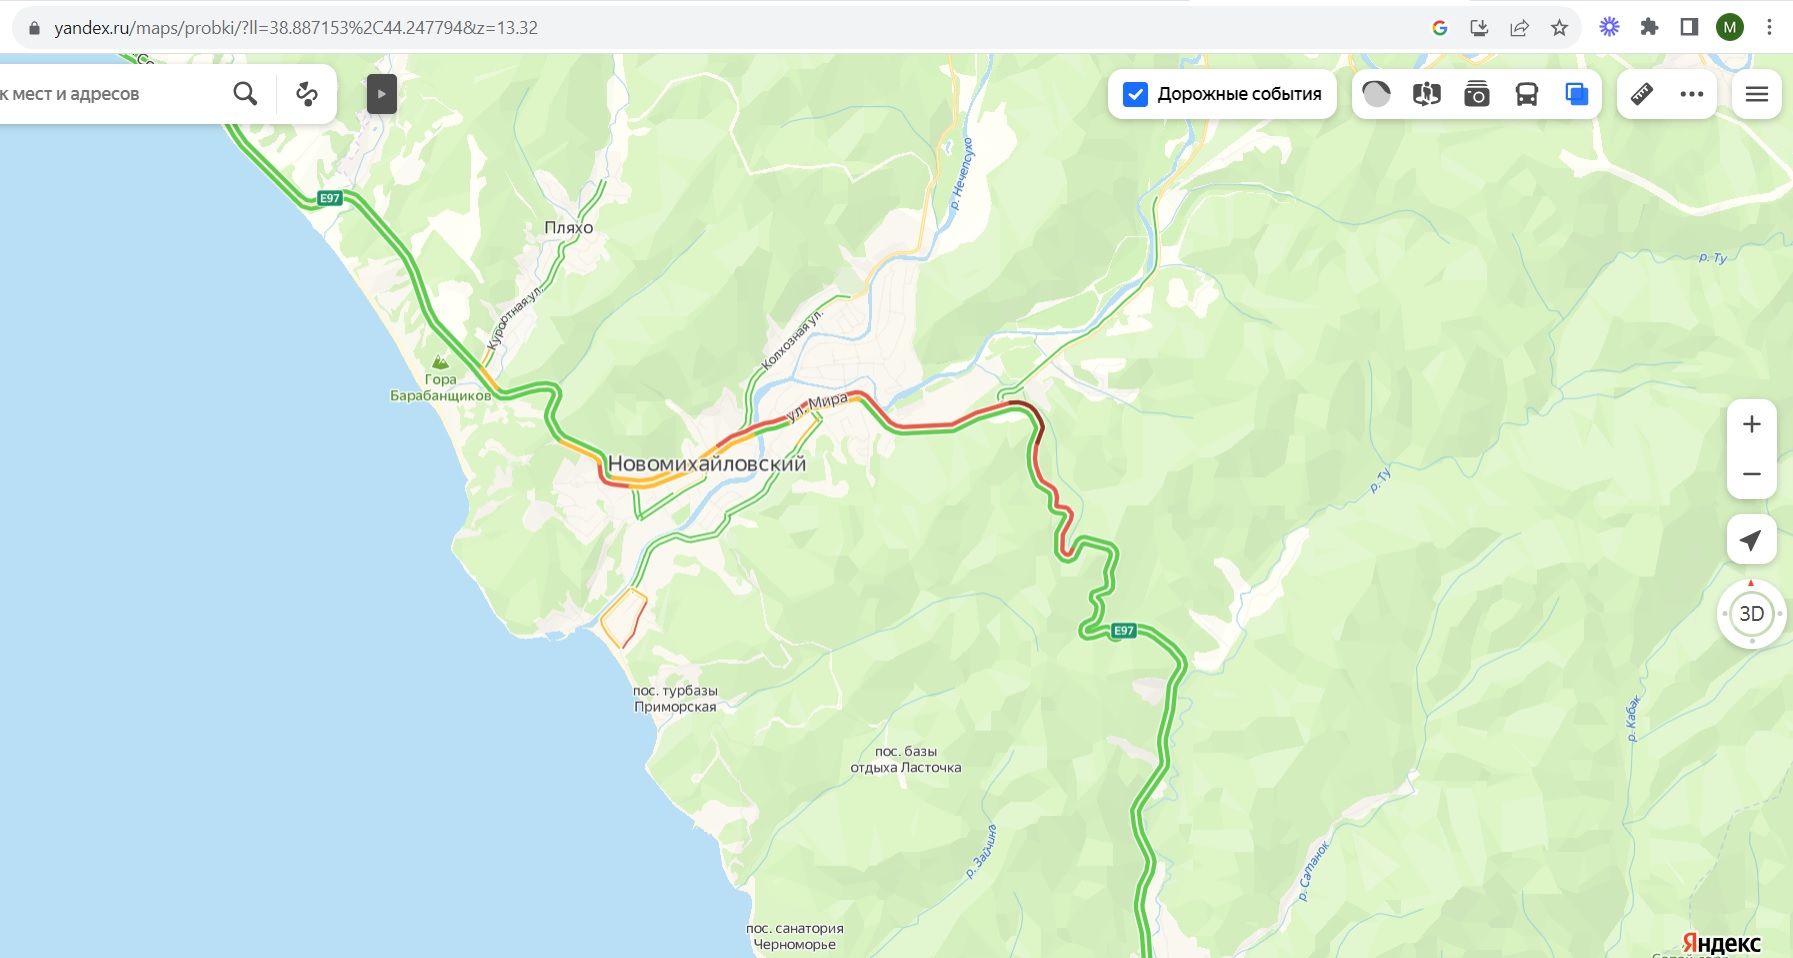Expand the collapsed side panel arrow

tap(381, 94)
